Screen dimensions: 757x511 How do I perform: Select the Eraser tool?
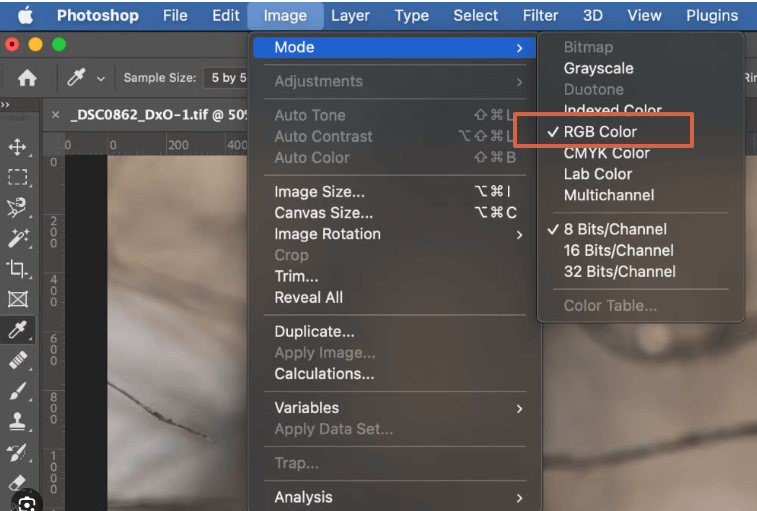17,482
